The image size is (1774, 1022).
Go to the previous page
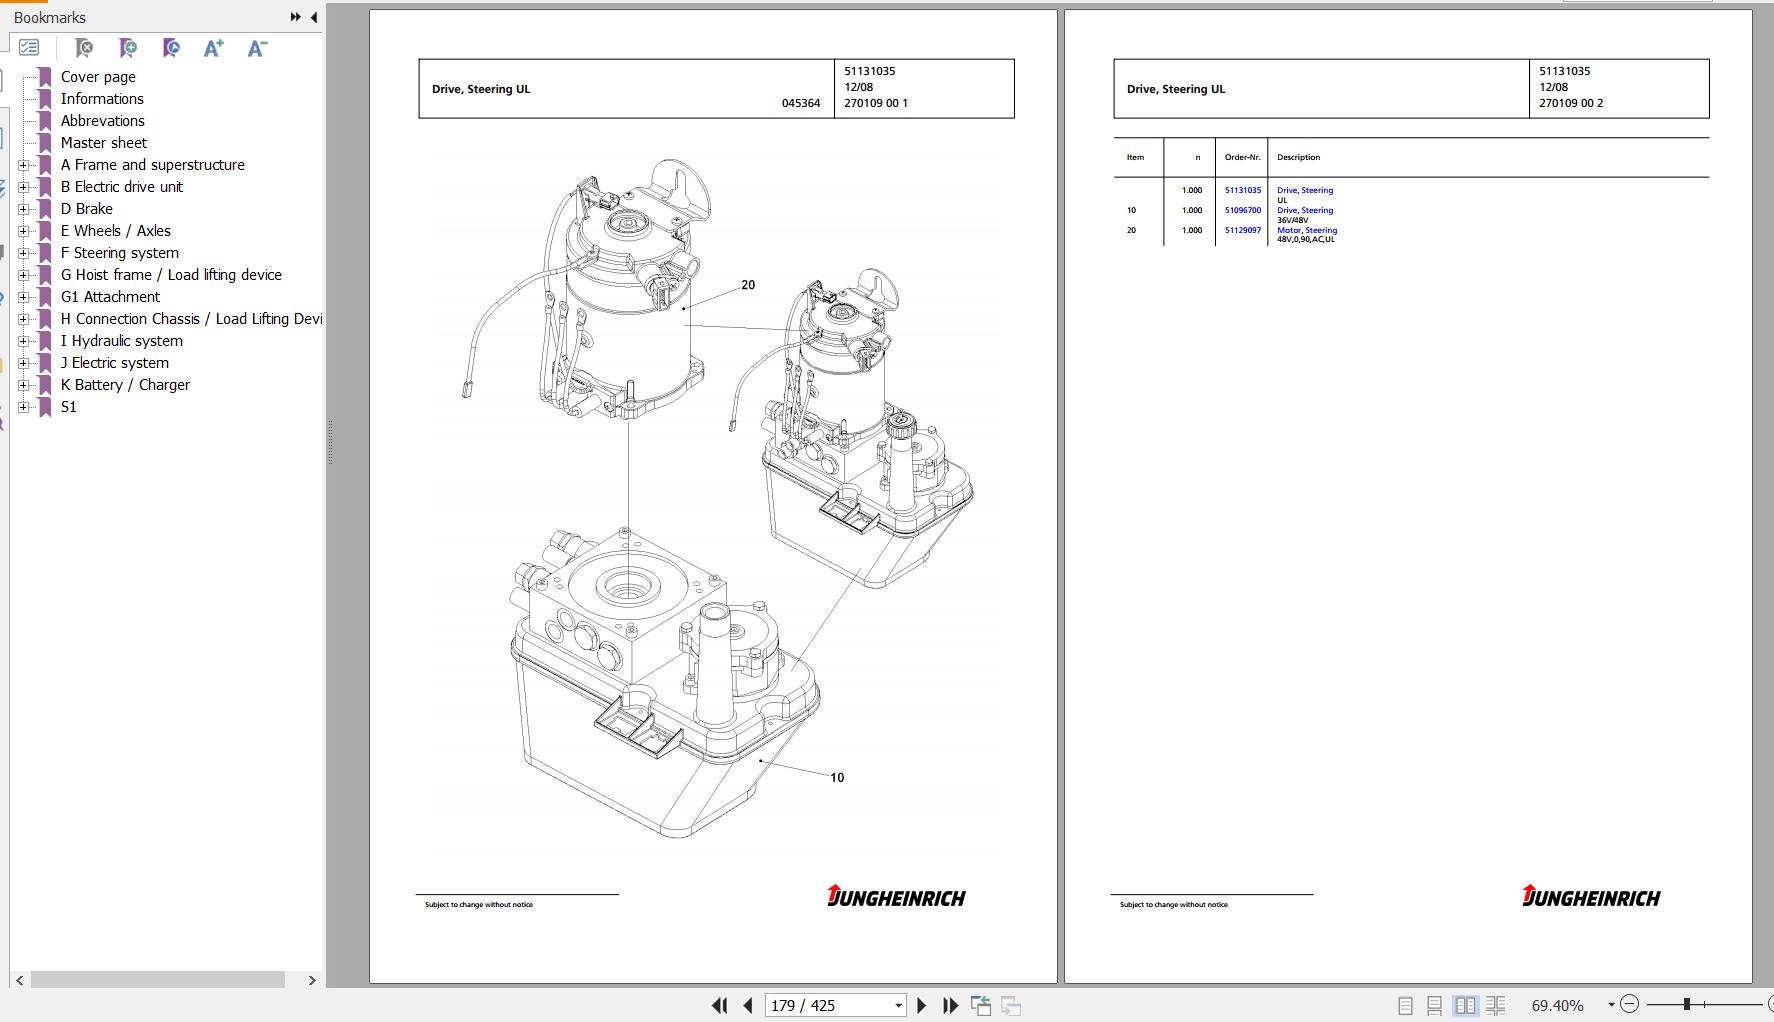pyautogui.click(x=748, y=1005)
